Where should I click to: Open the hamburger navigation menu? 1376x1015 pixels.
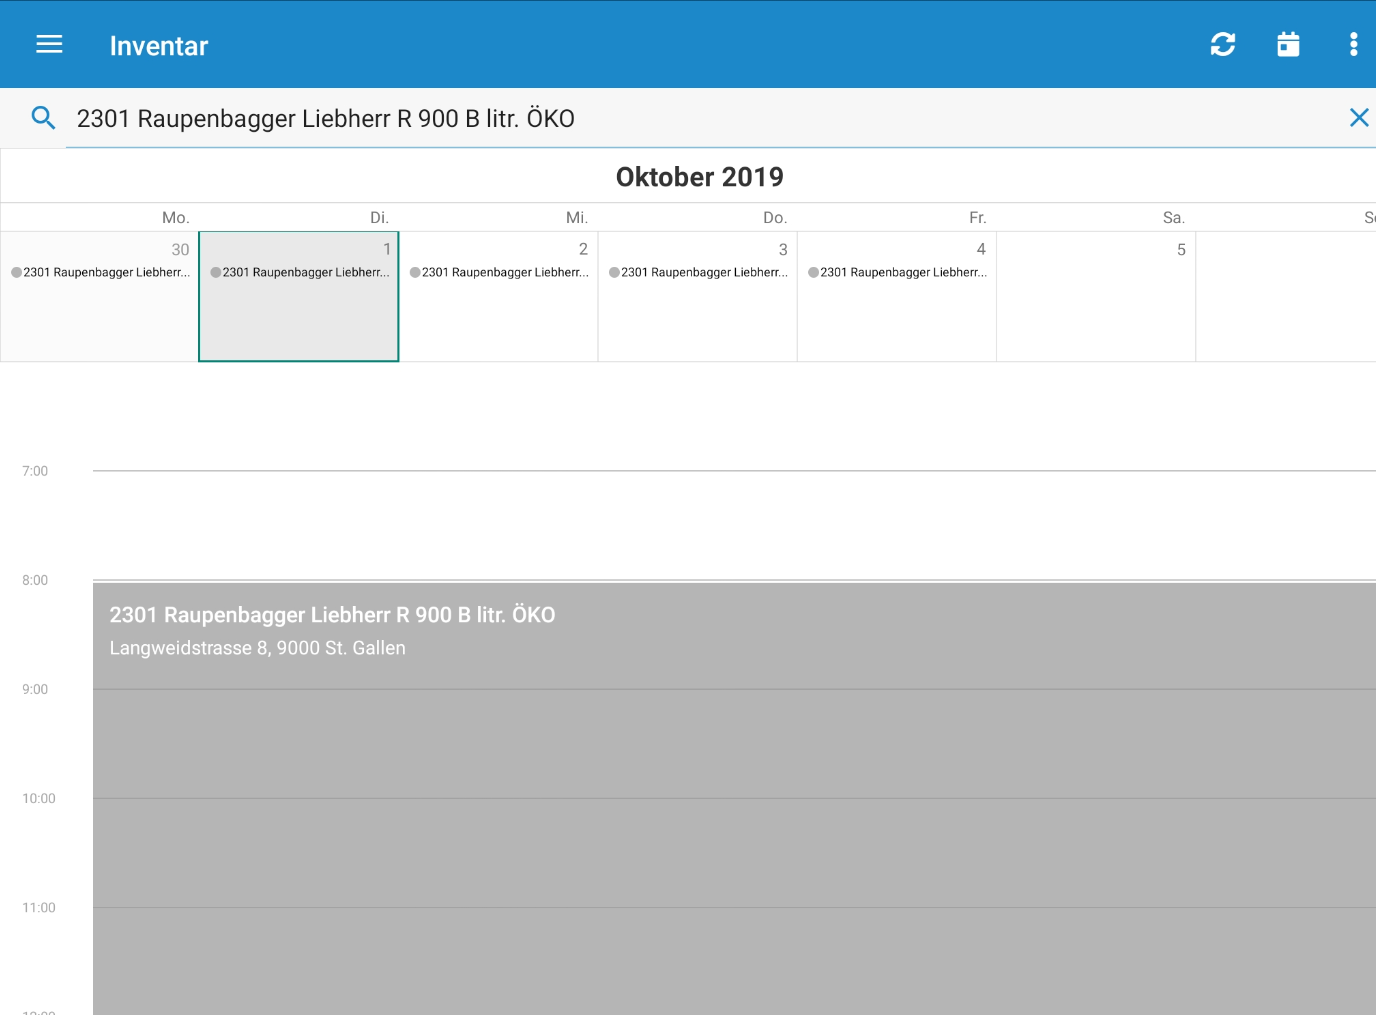[49, 45]
